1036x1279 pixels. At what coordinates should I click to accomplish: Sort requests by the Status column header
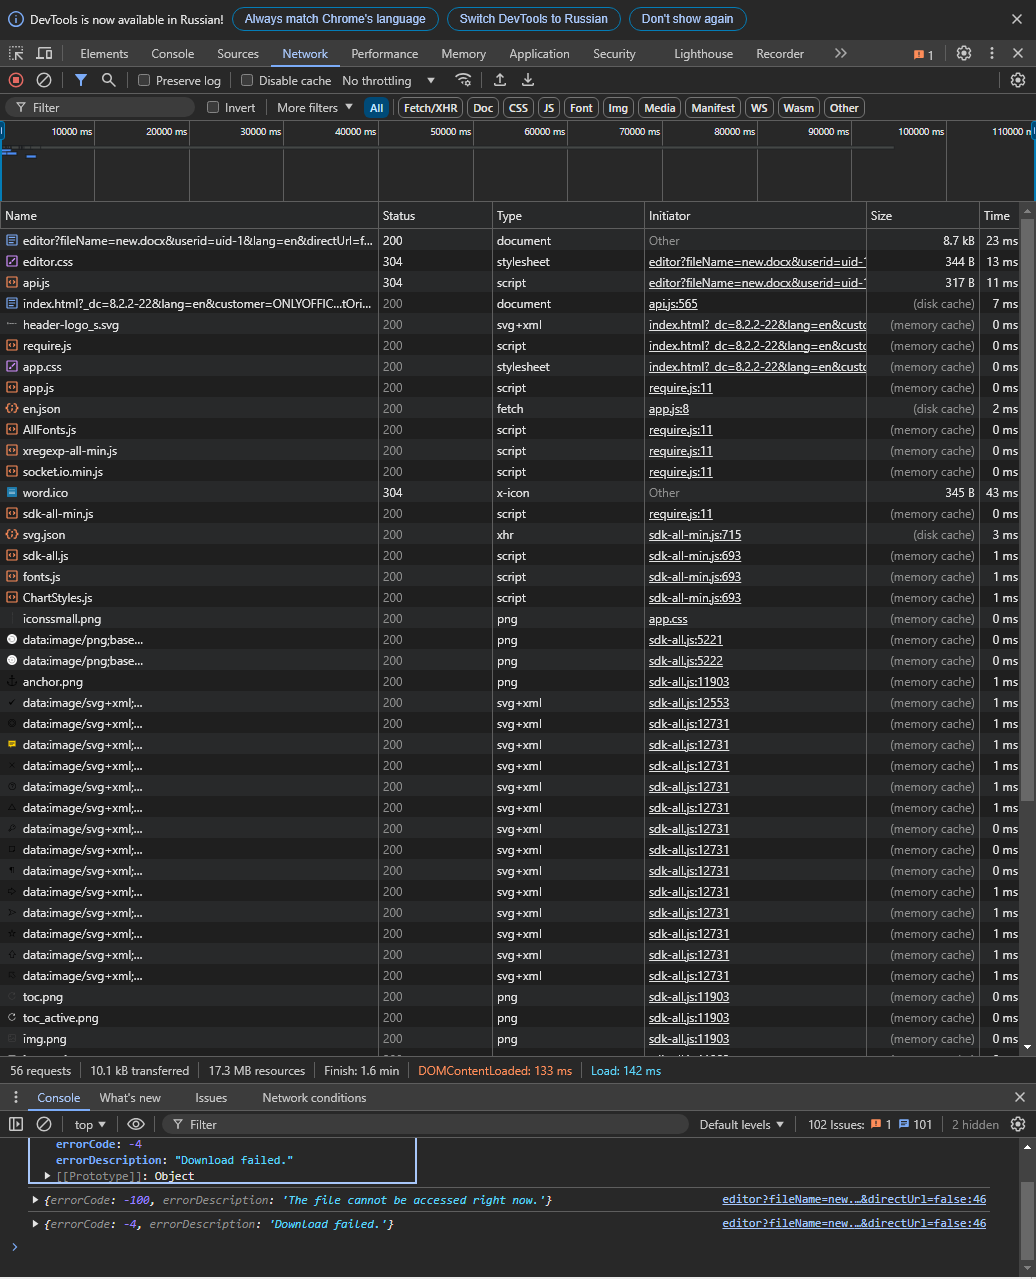click(x=436, y=216)
